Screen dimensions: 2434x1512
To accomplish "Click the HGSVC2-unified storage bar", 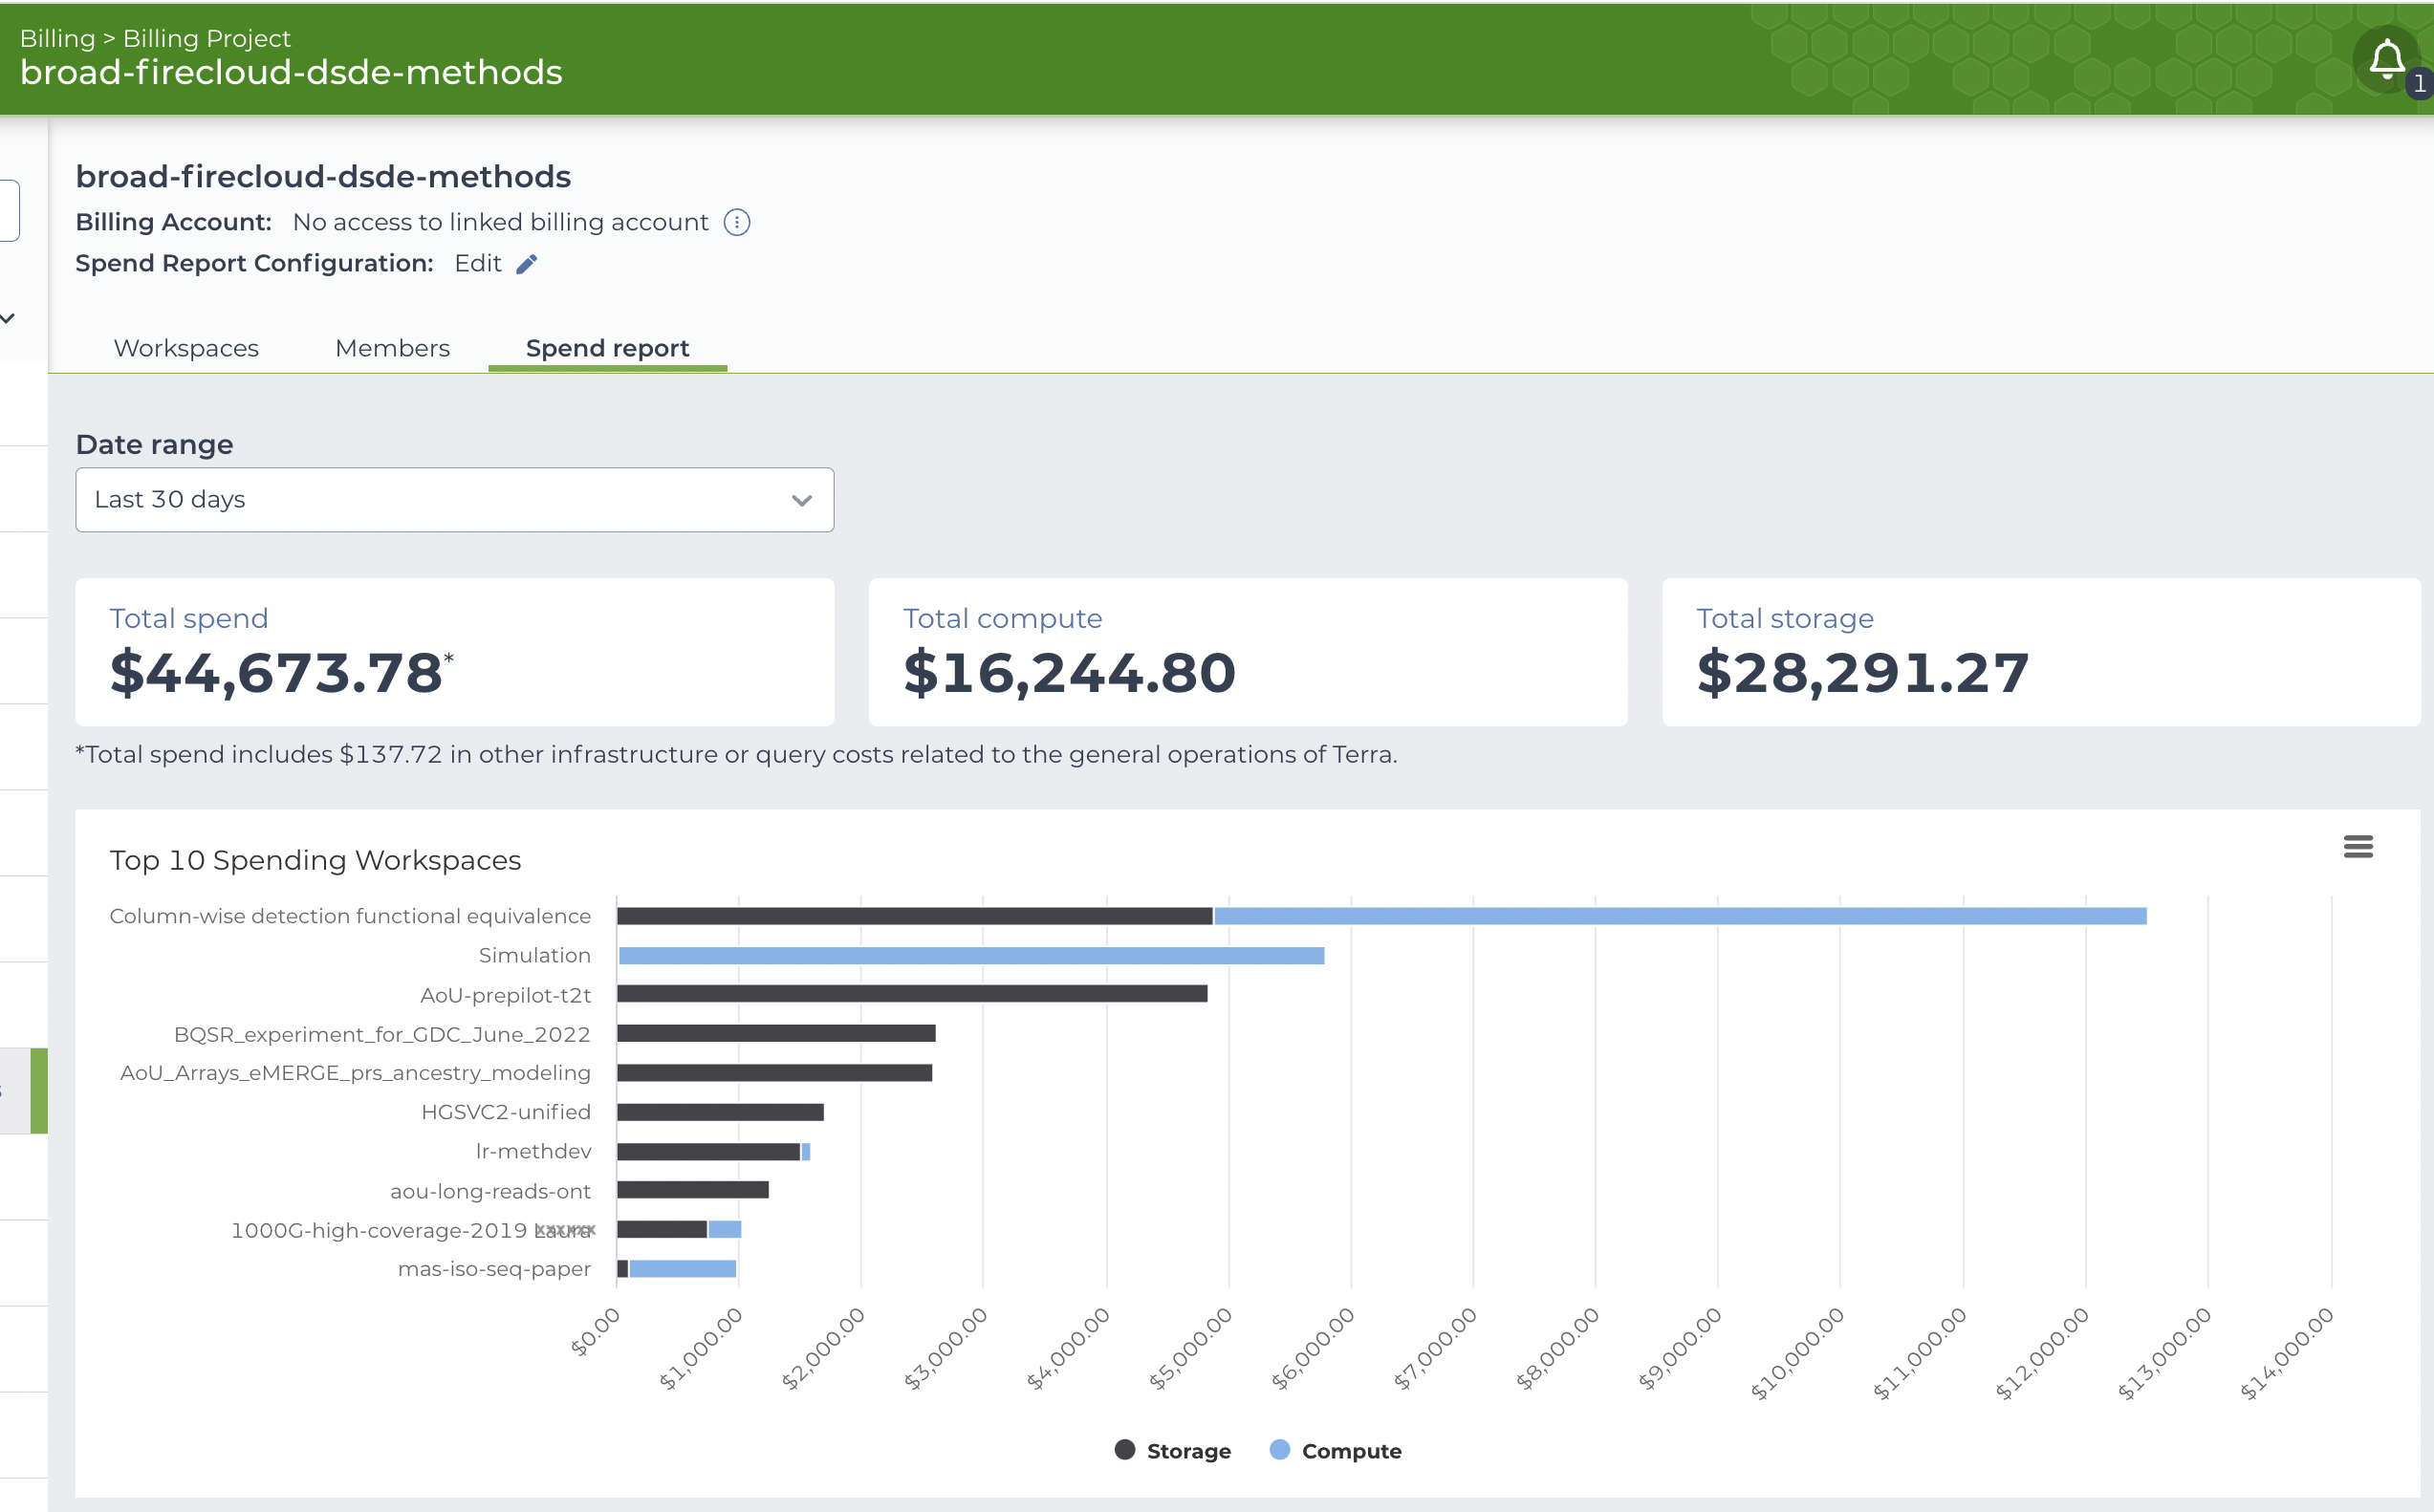I will point(720,1112).
